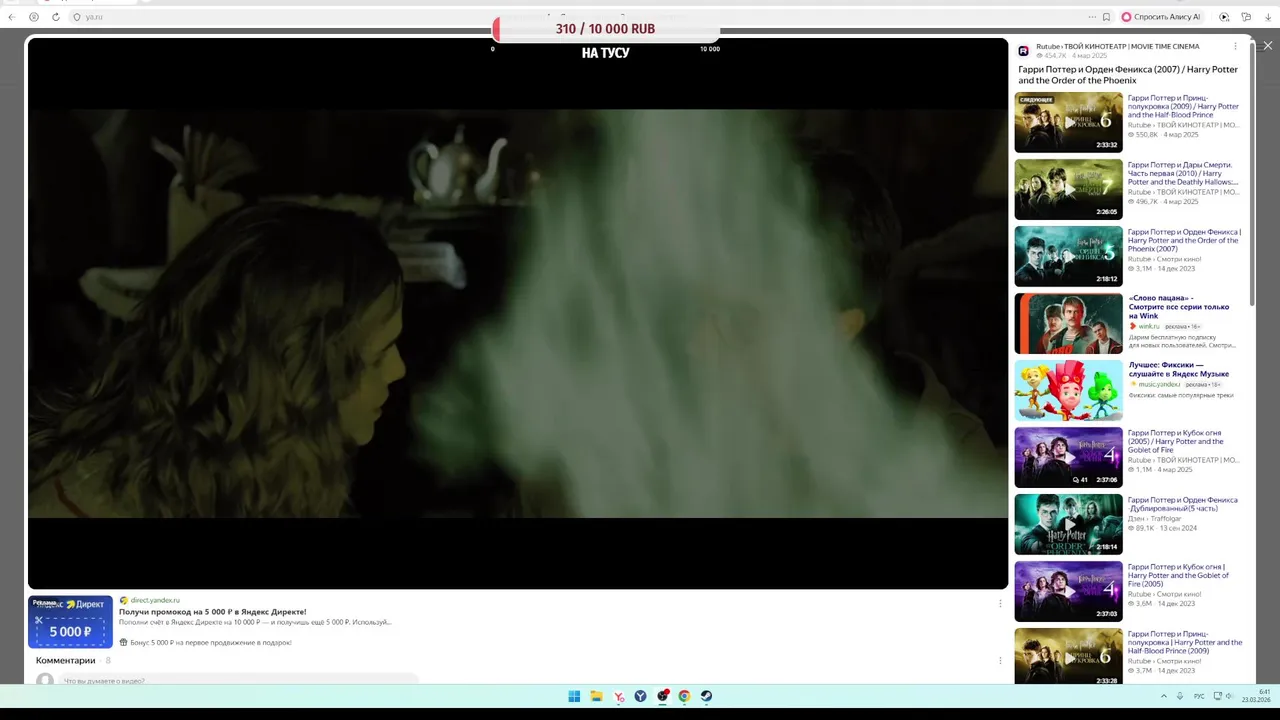Close the video viewer with the X
Viewport: 1280px width, 720px height.
(x=1267, y=46)
